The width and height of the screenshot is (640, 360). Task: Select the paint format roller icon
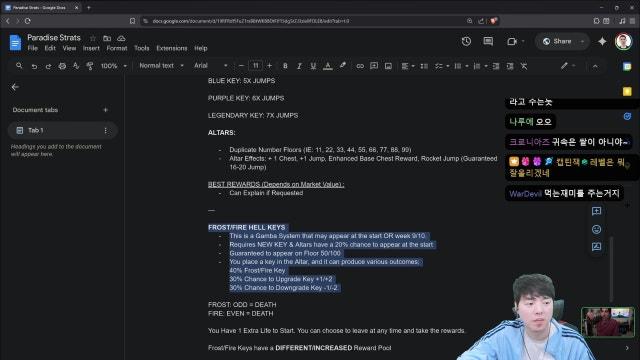pyautogui.click(x=90, y=66)
